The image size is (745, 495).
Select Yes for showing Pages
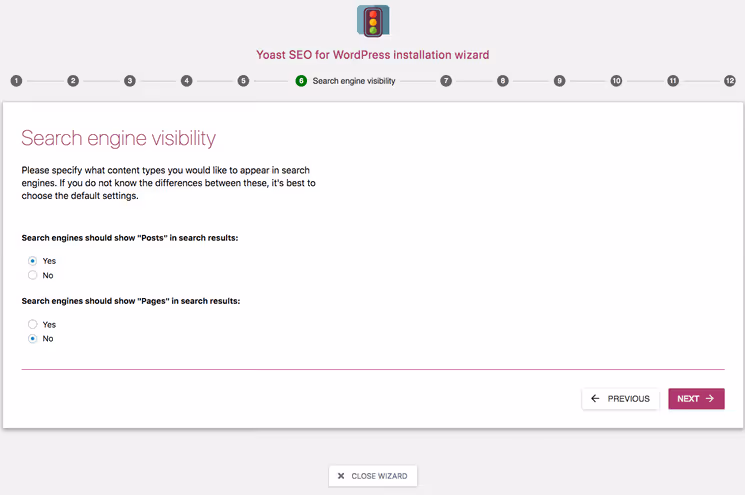pyautogui.click(x=32, y=324)
